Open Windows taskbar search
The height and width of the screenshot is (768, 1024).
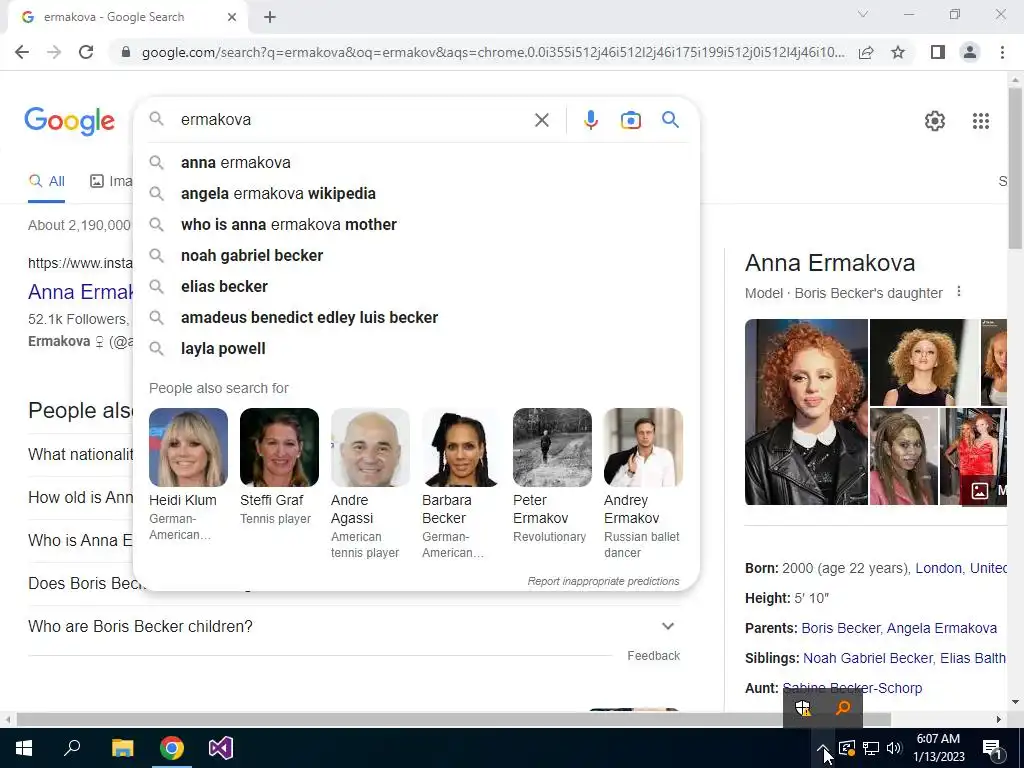pyautogui.click(x=72, y=748)
